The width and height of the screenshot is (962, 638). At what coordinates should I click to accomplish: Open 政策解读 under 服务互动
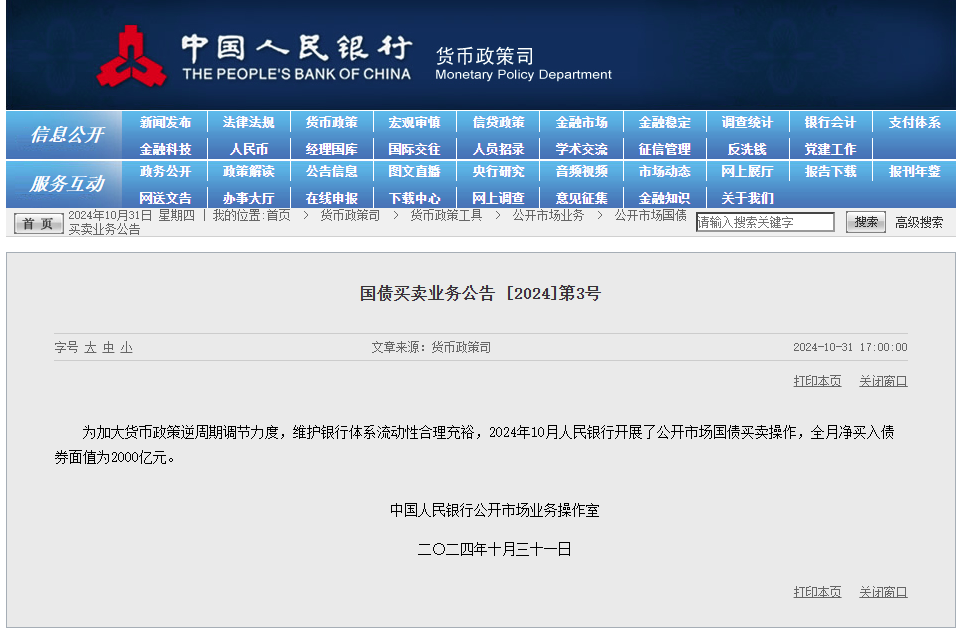248,171
